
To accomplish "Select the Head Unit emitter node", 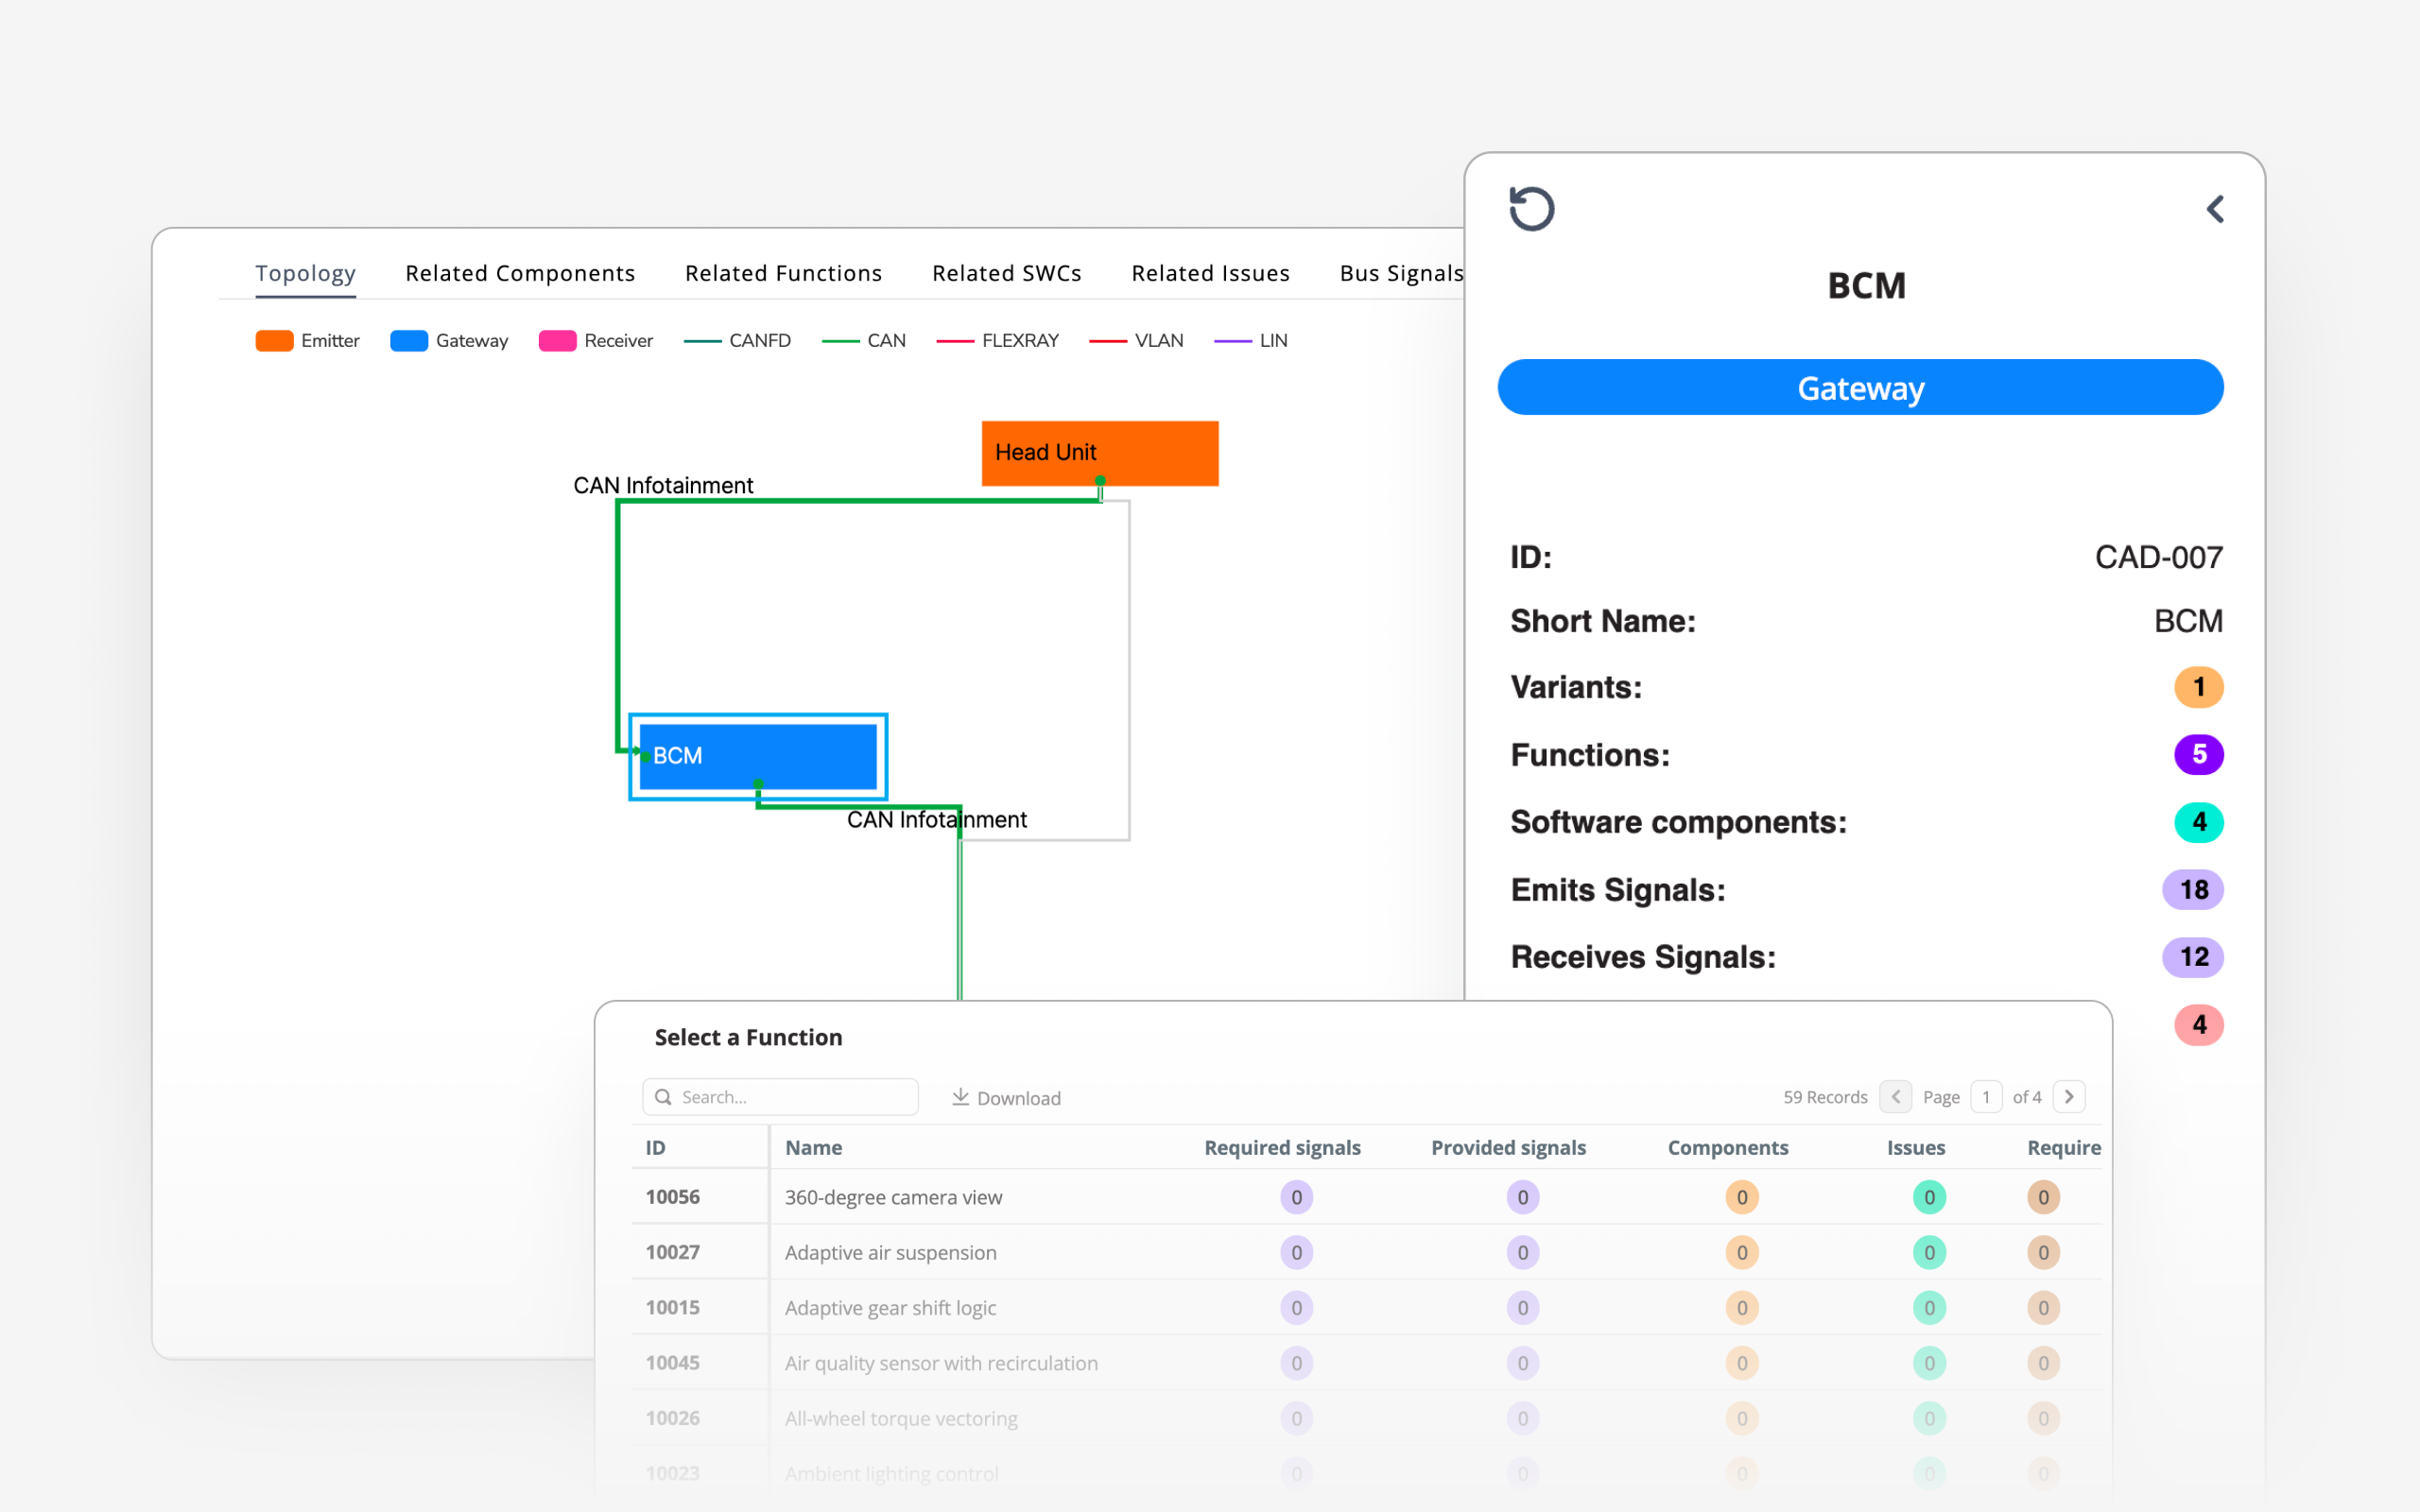I will coord(1099,452).
